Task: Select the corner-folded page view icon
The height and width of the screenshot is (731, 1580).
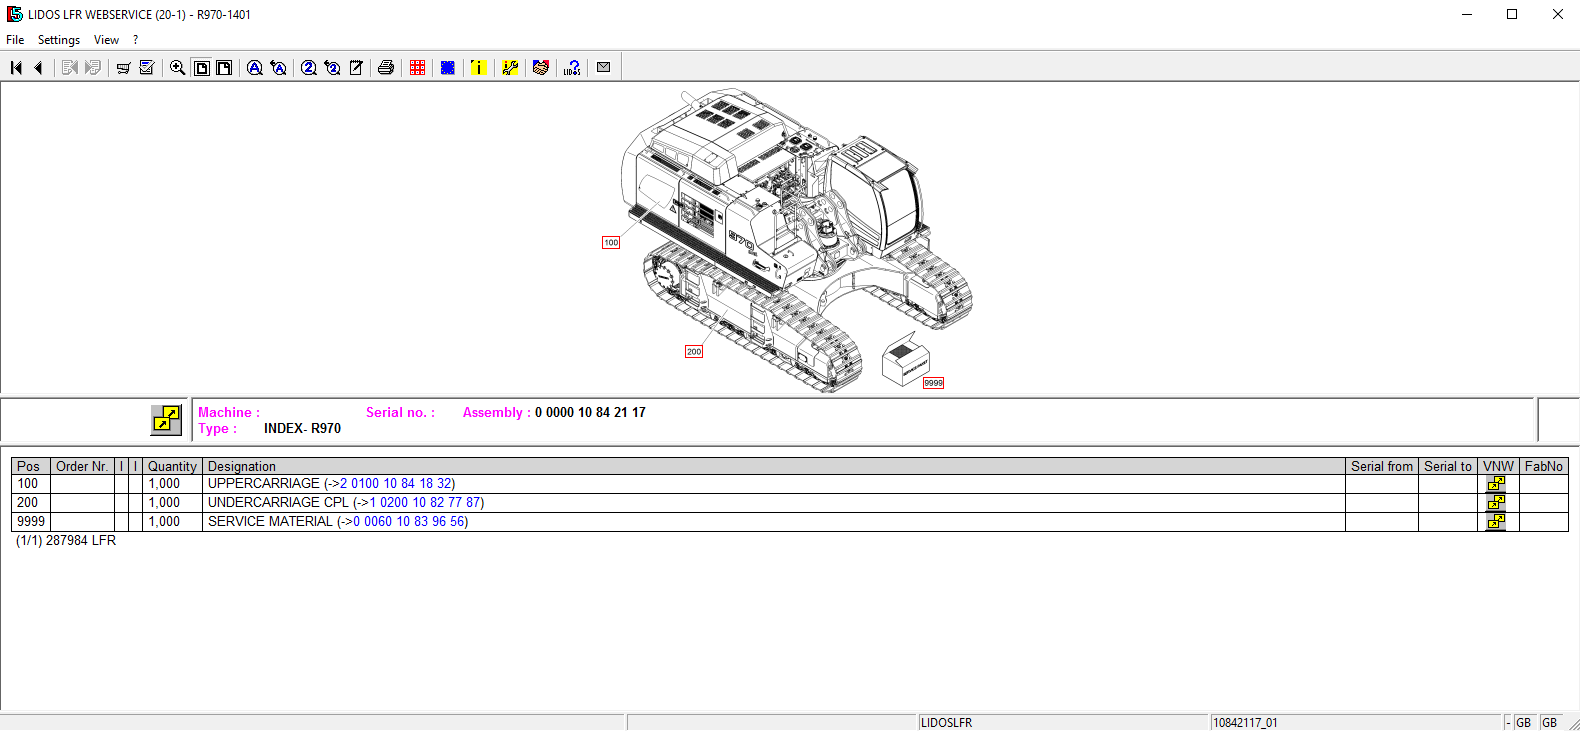Action: [x=224, y=68]
